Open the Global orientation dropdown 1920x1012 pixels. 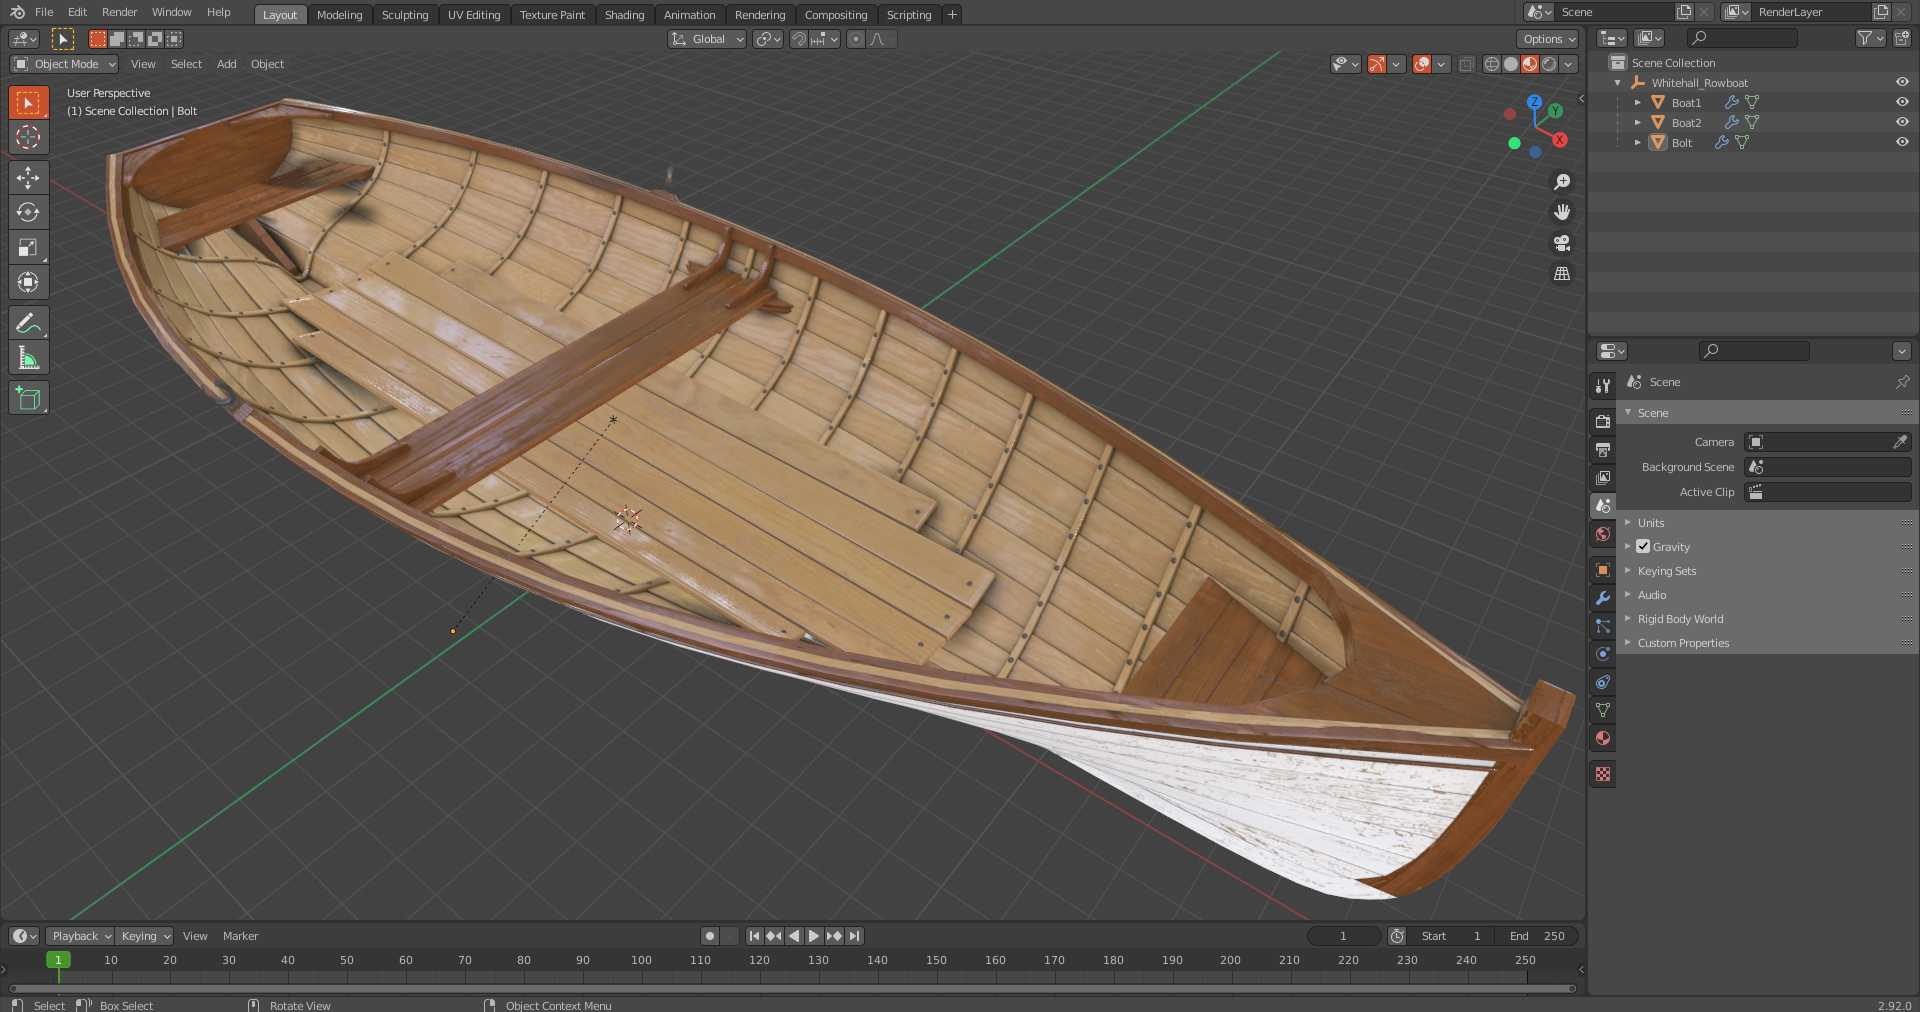pos(707,39)
